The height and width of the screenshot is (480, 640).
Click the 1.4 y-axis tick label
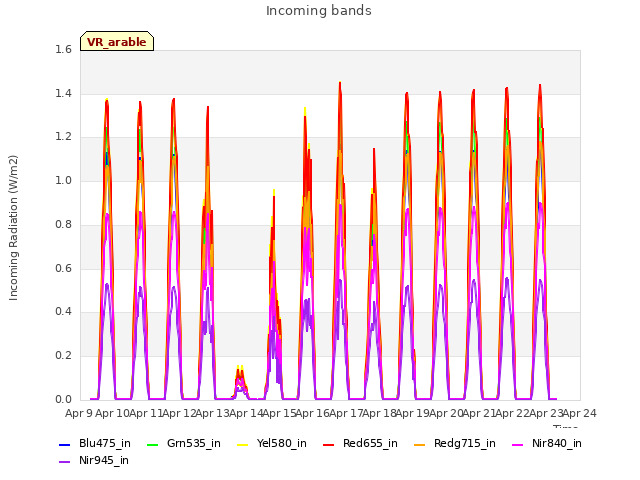coord(63,93)
